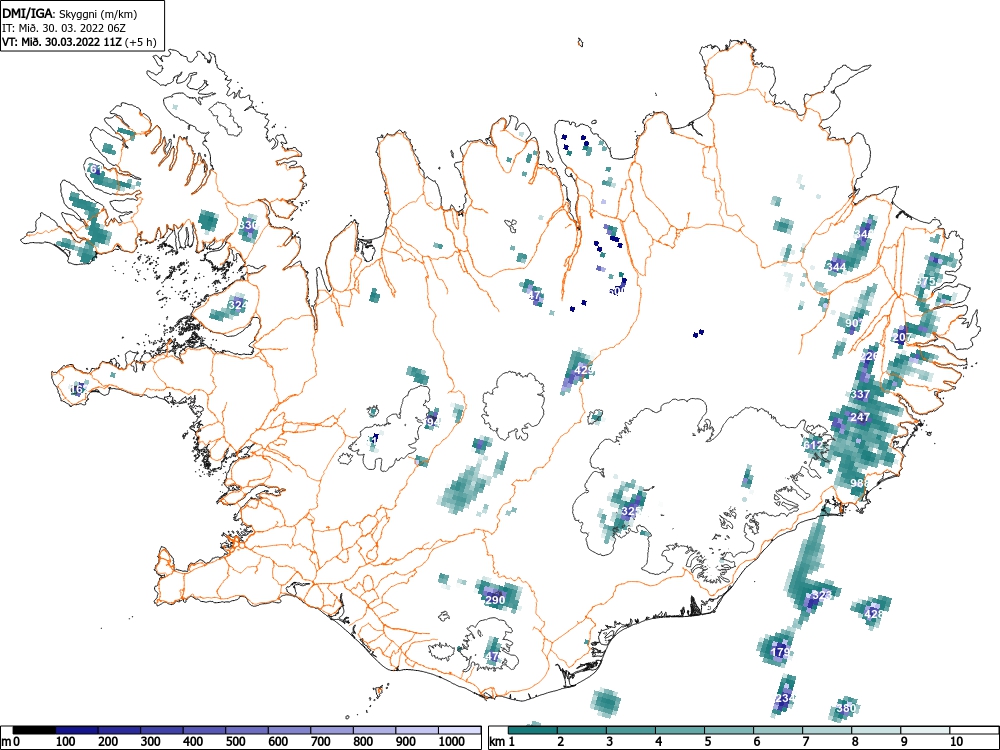
Task: Select the '500' label on meter legend
Action: (x=237, y=742)
